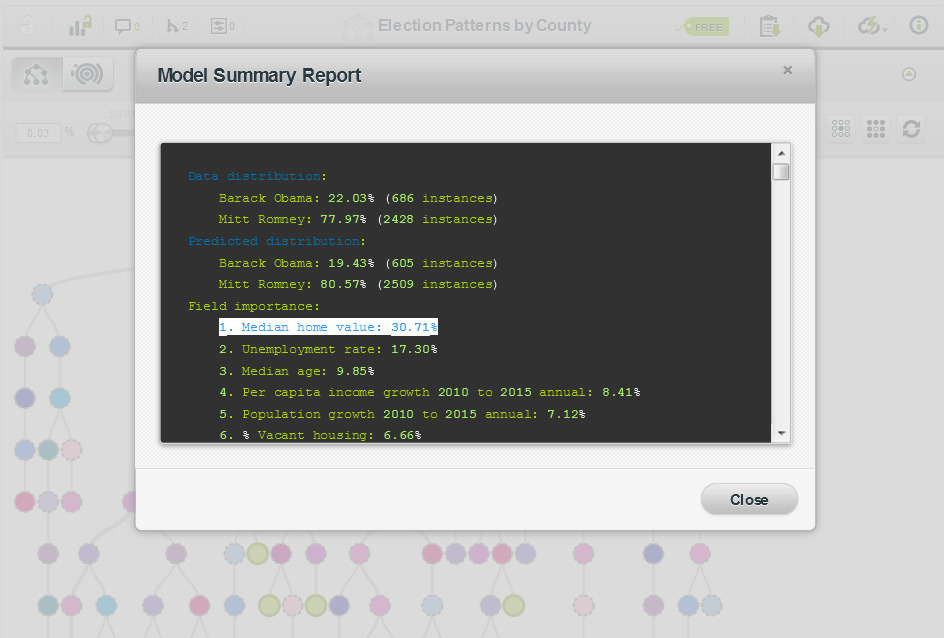The image size is (944, 638).
Task: Click the report scrollbar thumb
Action: click(781, 172)
